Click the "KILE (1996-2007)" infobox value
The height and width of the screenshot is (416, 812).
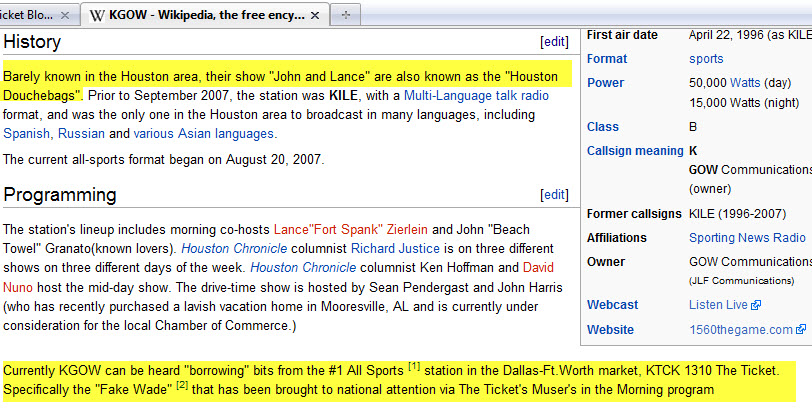point(737,213)
